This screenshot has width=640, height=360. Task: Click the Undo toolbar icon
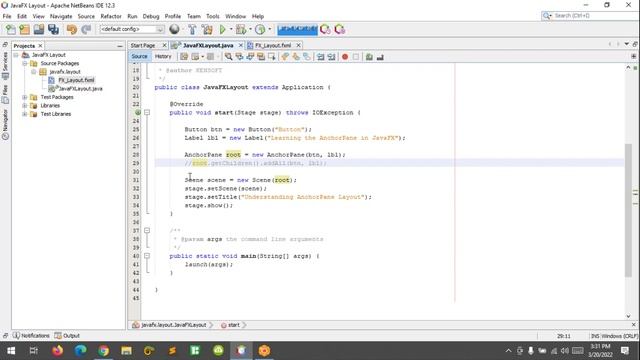(x=72, y=29)
